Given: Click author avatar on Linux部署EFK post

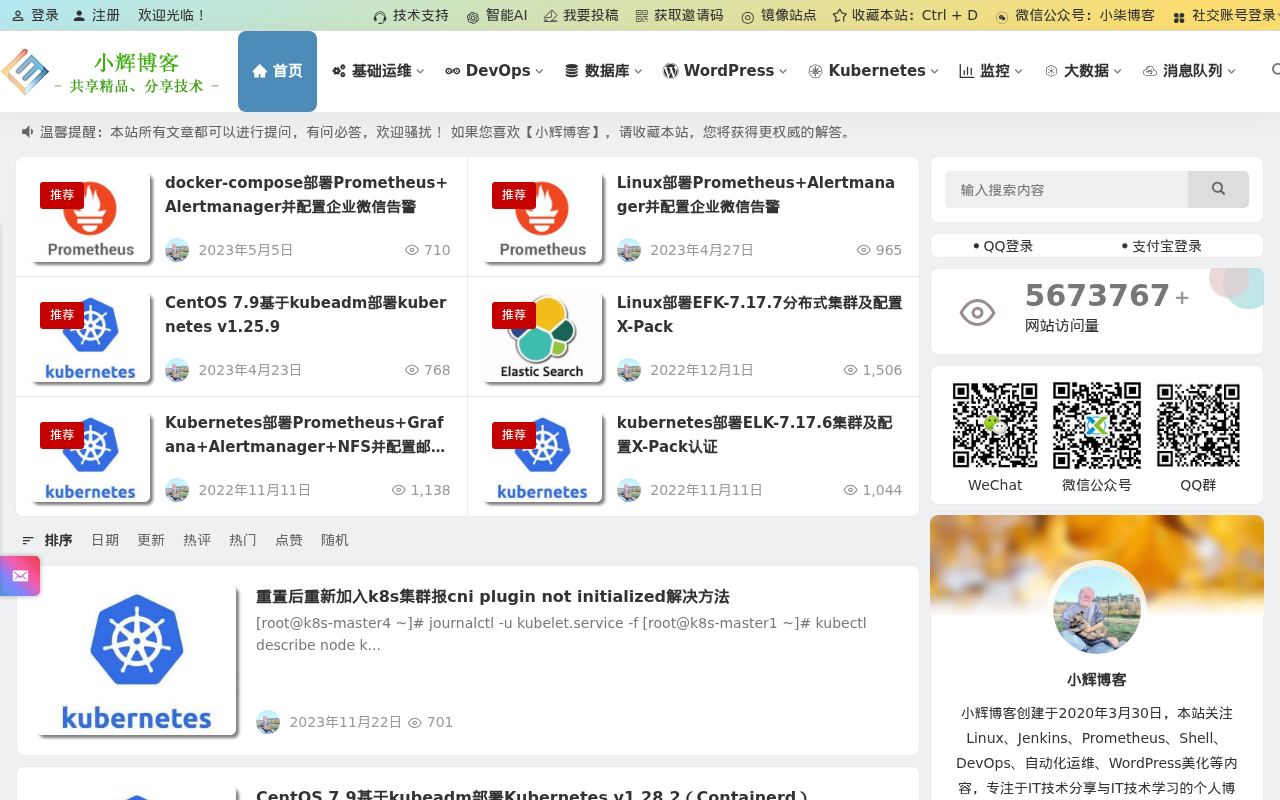Looking at the screenshot, I should click(x=629, y=370).
